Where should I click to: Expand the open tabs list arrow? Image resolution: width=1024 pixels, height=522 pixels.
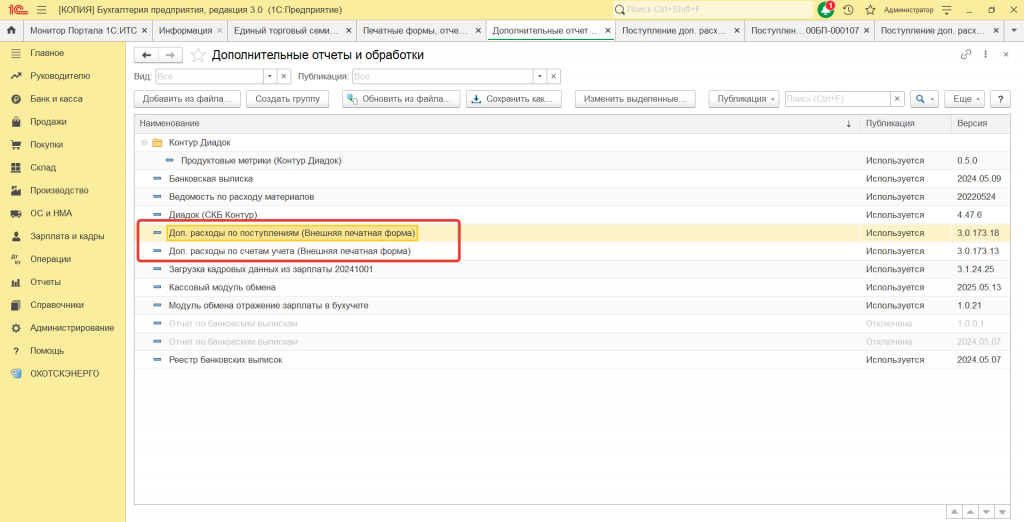point(1014,31)
